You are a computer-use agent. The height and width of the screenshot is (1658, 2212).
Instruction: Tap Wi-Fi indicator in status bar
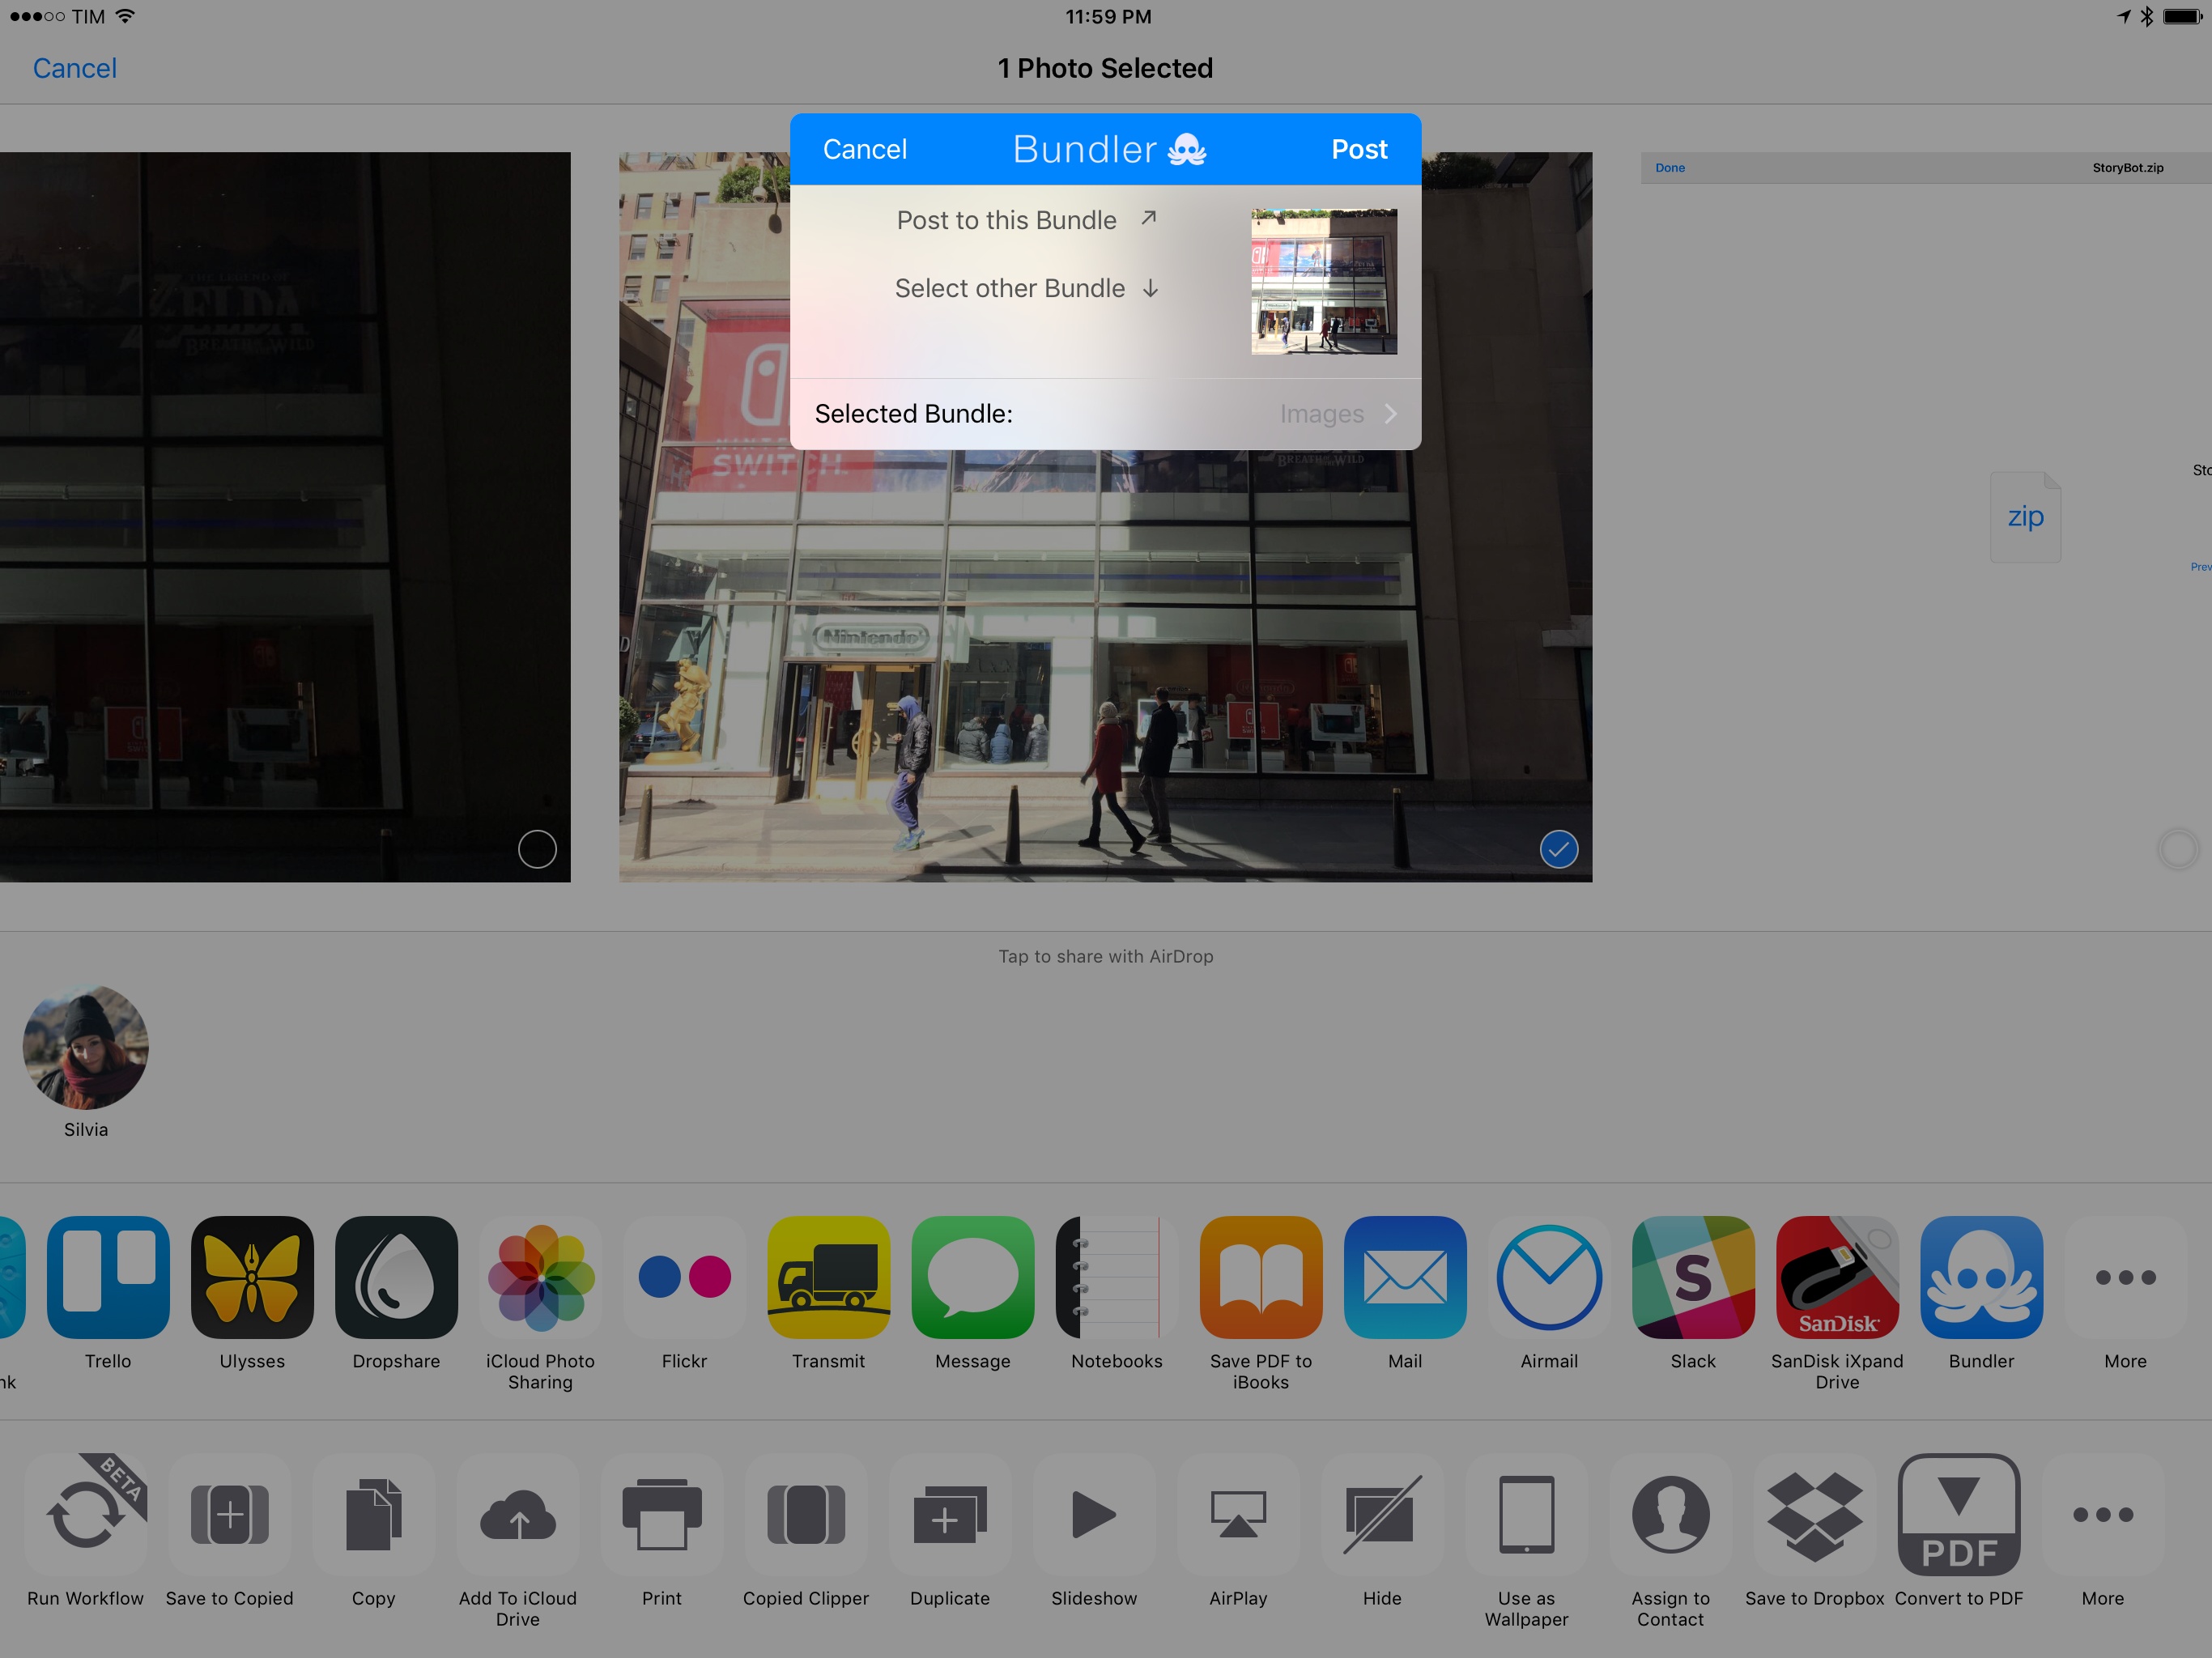point(125,16)
